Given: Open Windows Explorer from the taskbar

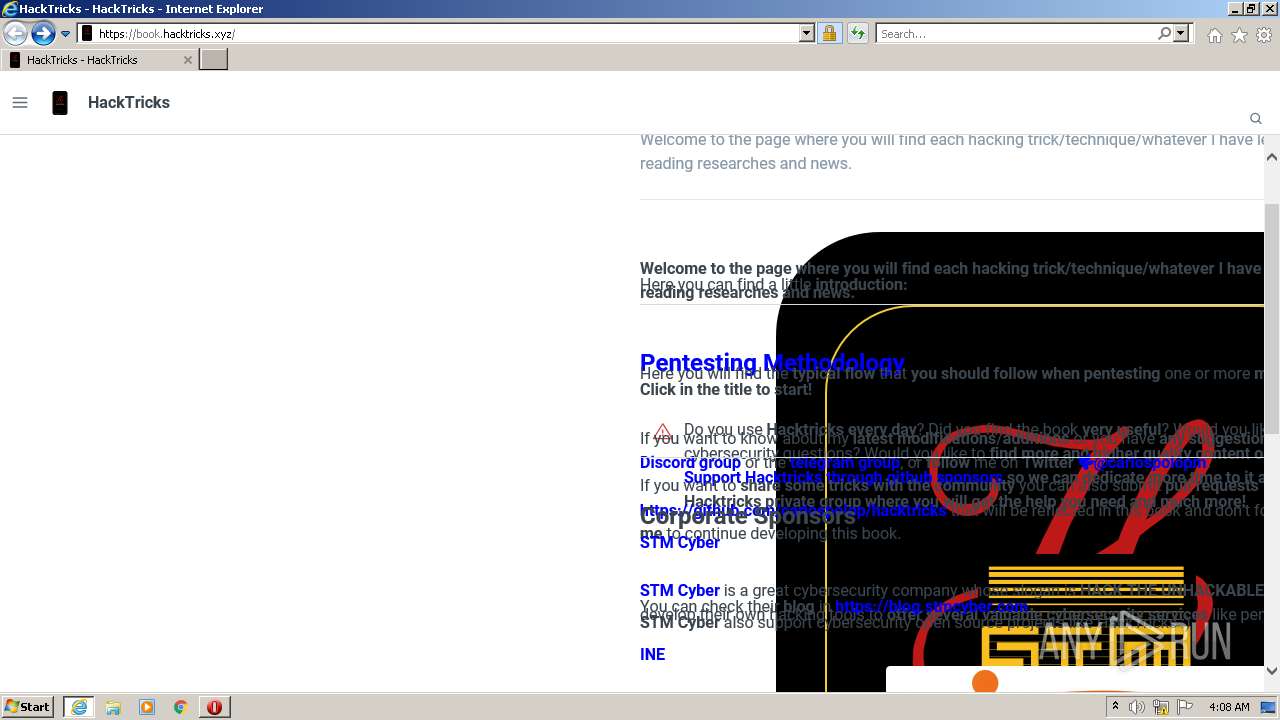Looking at the screenshot, I should pos(113,707).
